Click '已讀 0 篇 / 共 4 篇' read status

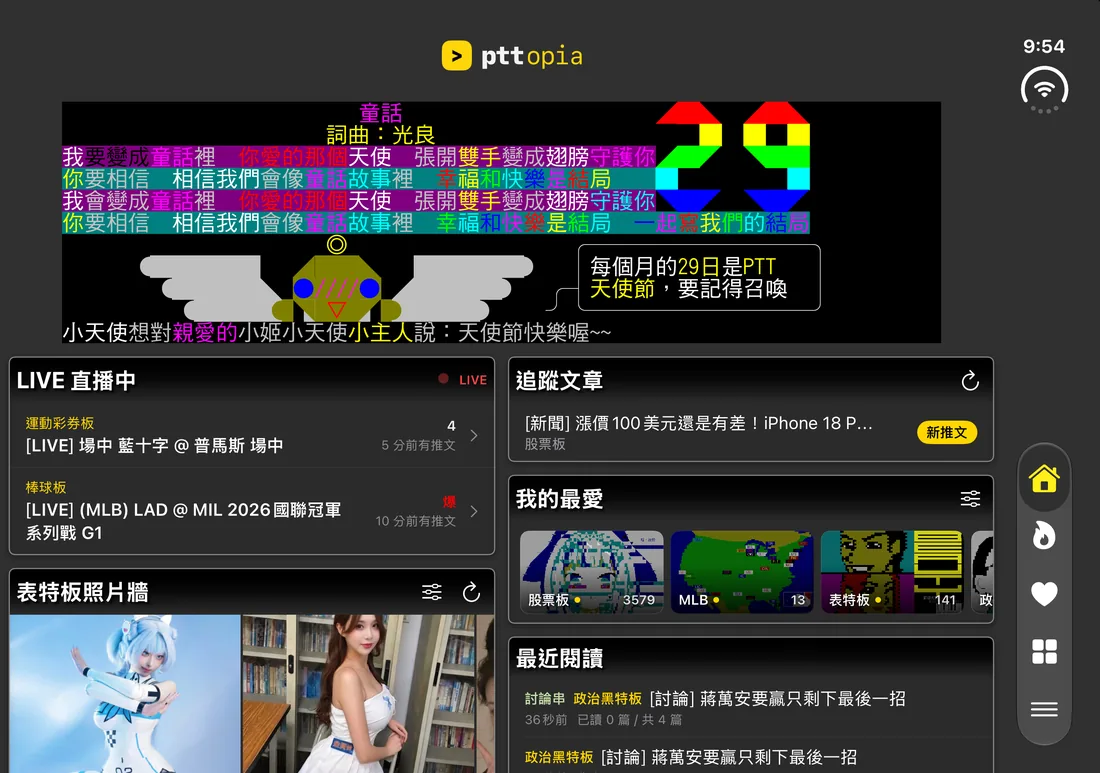(629, 720)
